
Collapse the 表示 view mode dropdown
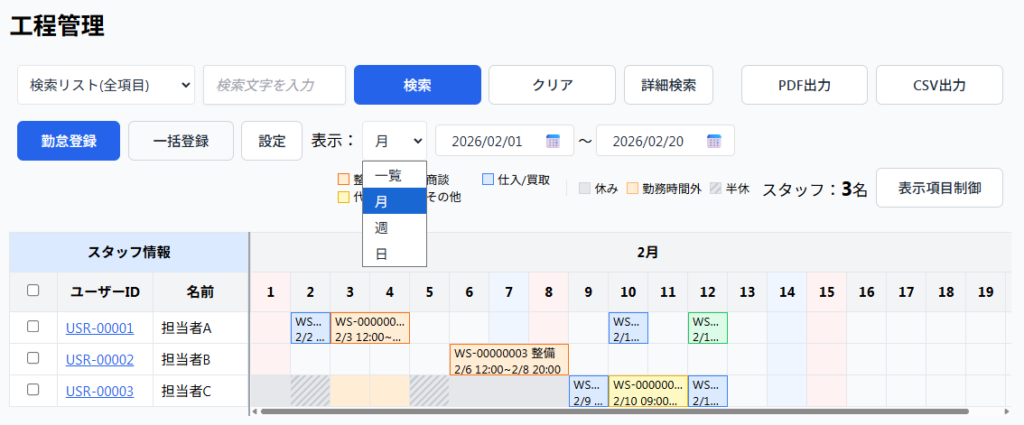394,141
